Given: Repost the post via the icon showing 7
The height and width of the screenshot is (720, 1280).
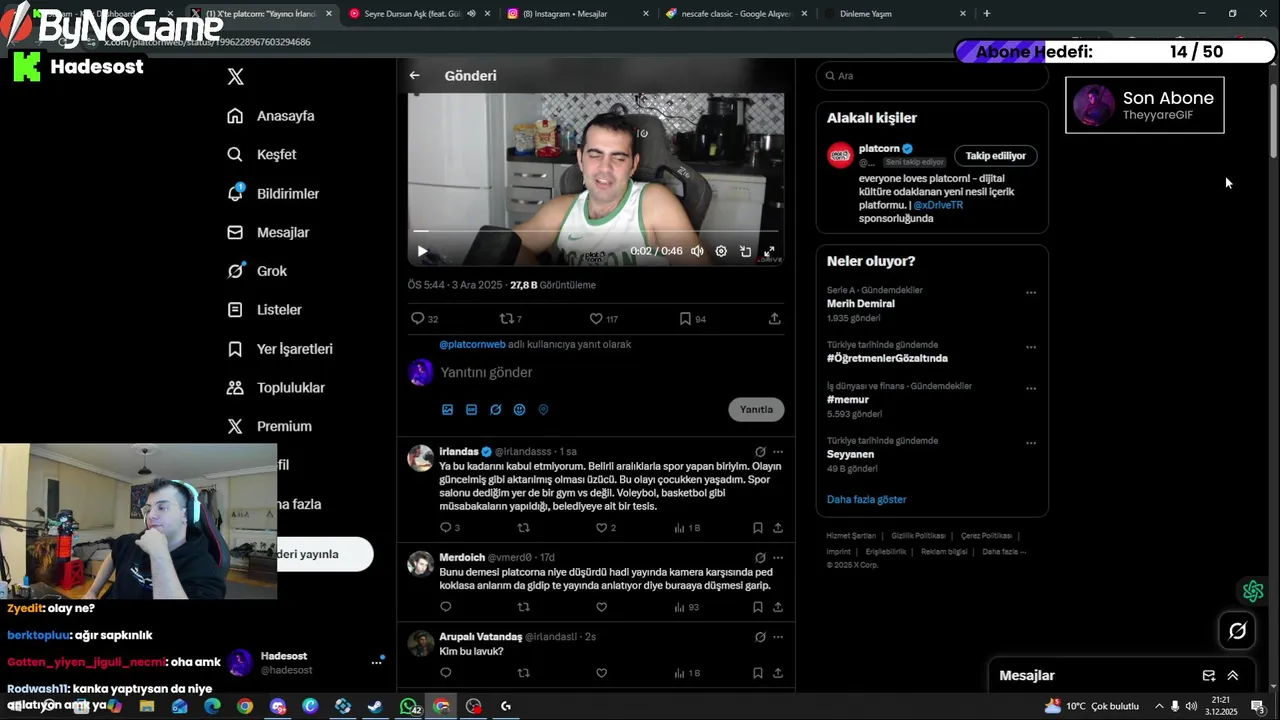Looking at the screenshot, I should click(511, 319).
